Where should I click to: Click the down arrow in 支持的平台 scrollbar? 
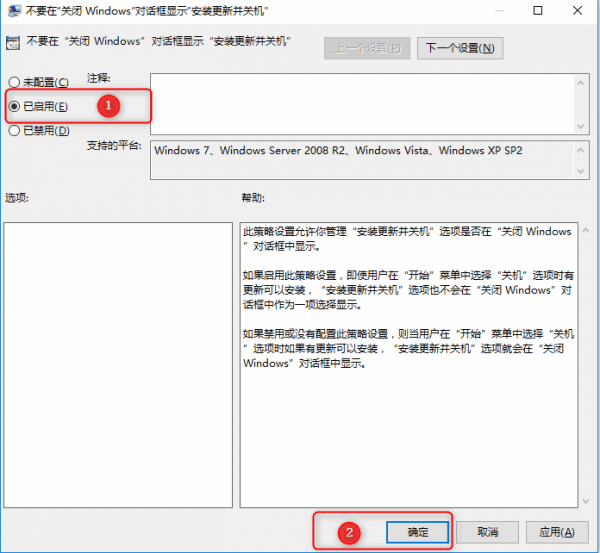click(583, 172)
